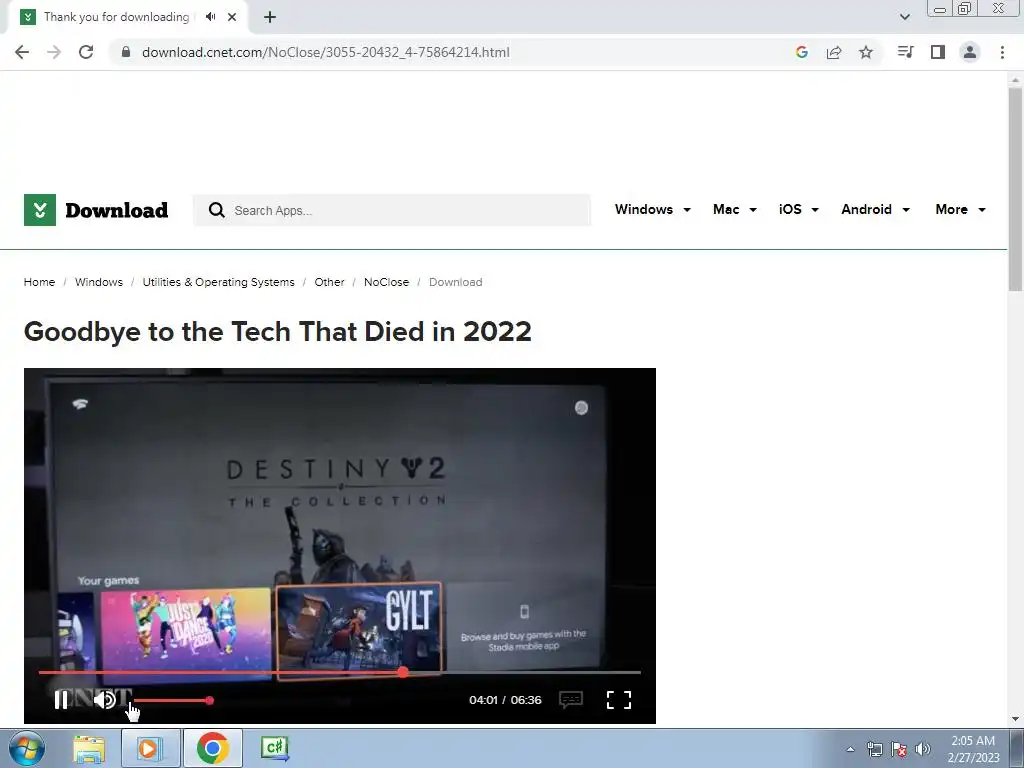Screen dimensions: 1024x768
Task: Expand the Mac menu
Action: (735, 210)
